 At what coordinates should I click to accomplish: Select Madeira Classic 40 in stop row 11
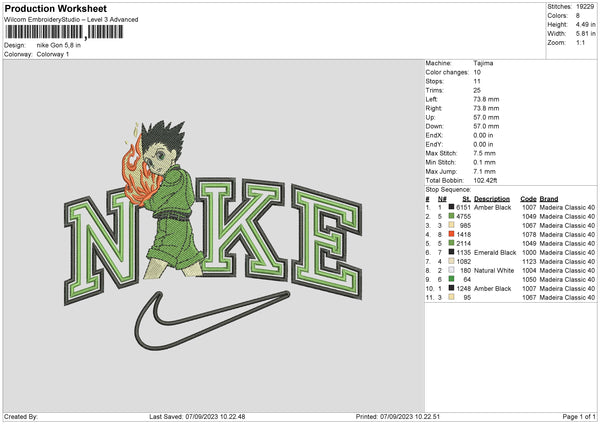pyautogui.click(x=567, y=297)
